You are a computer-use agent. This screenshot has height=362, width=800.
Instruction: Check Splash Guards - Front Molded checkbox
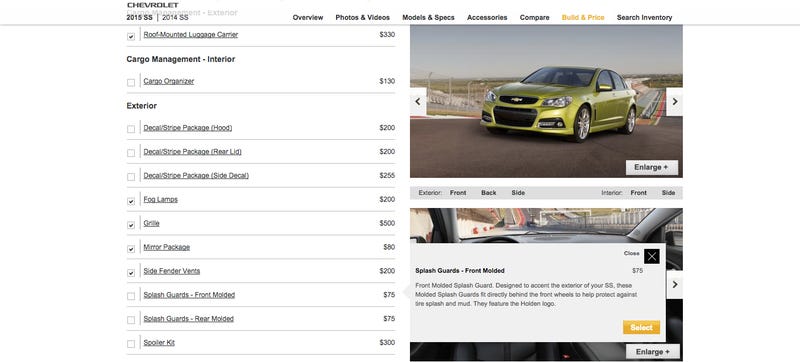(131, 296)
